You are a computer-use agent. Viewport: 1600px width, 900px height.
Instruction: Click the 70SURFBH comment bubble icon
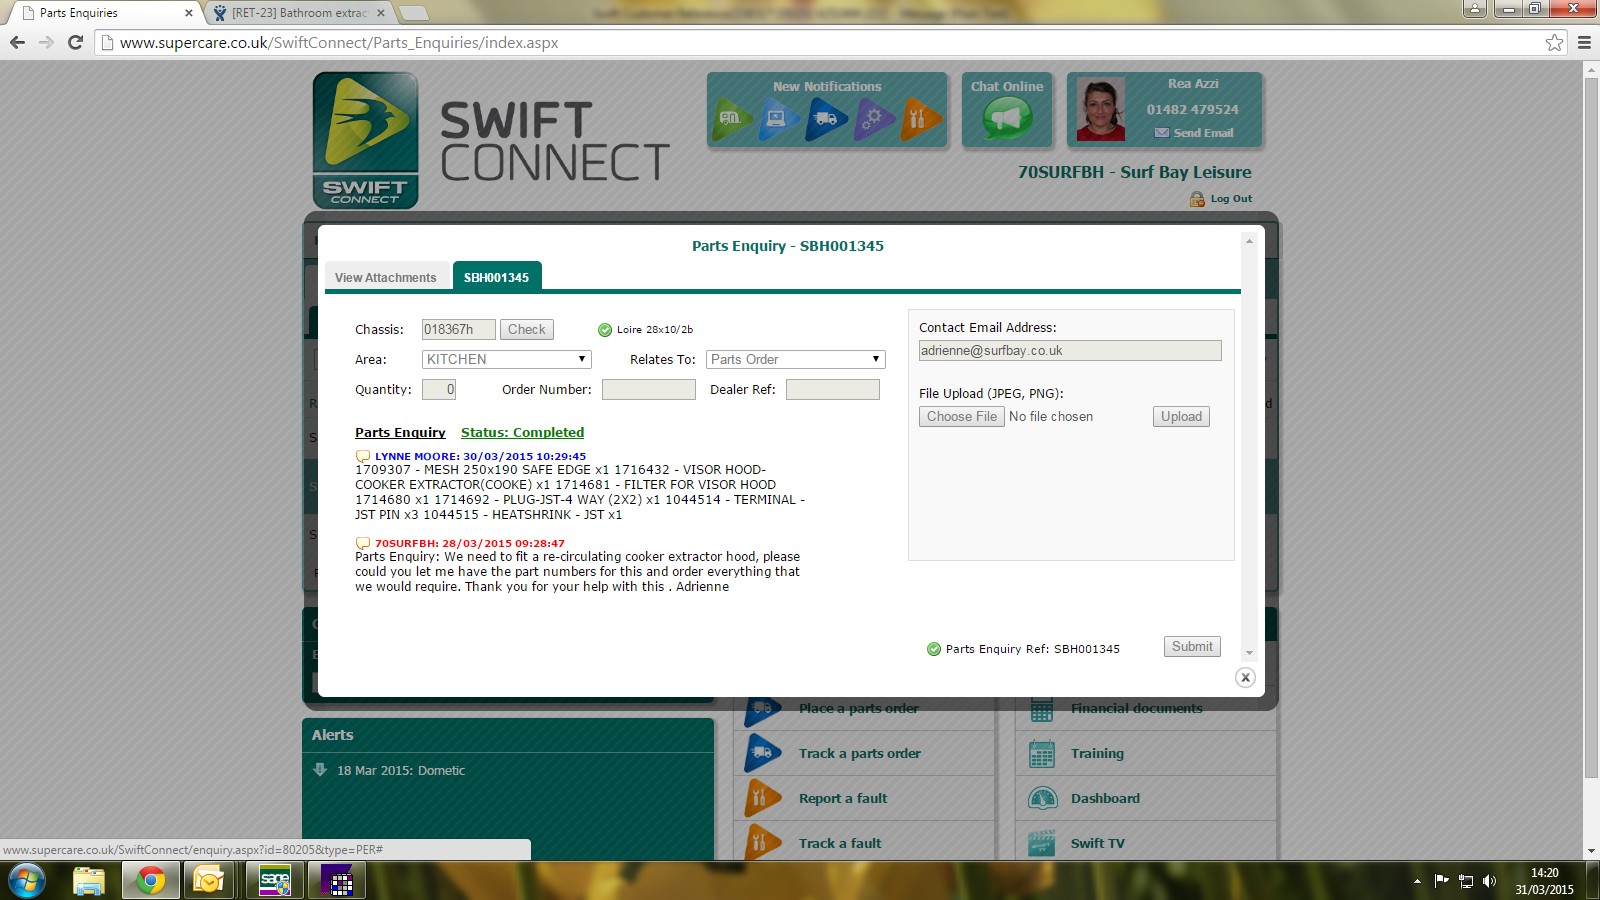pos(363,543)
